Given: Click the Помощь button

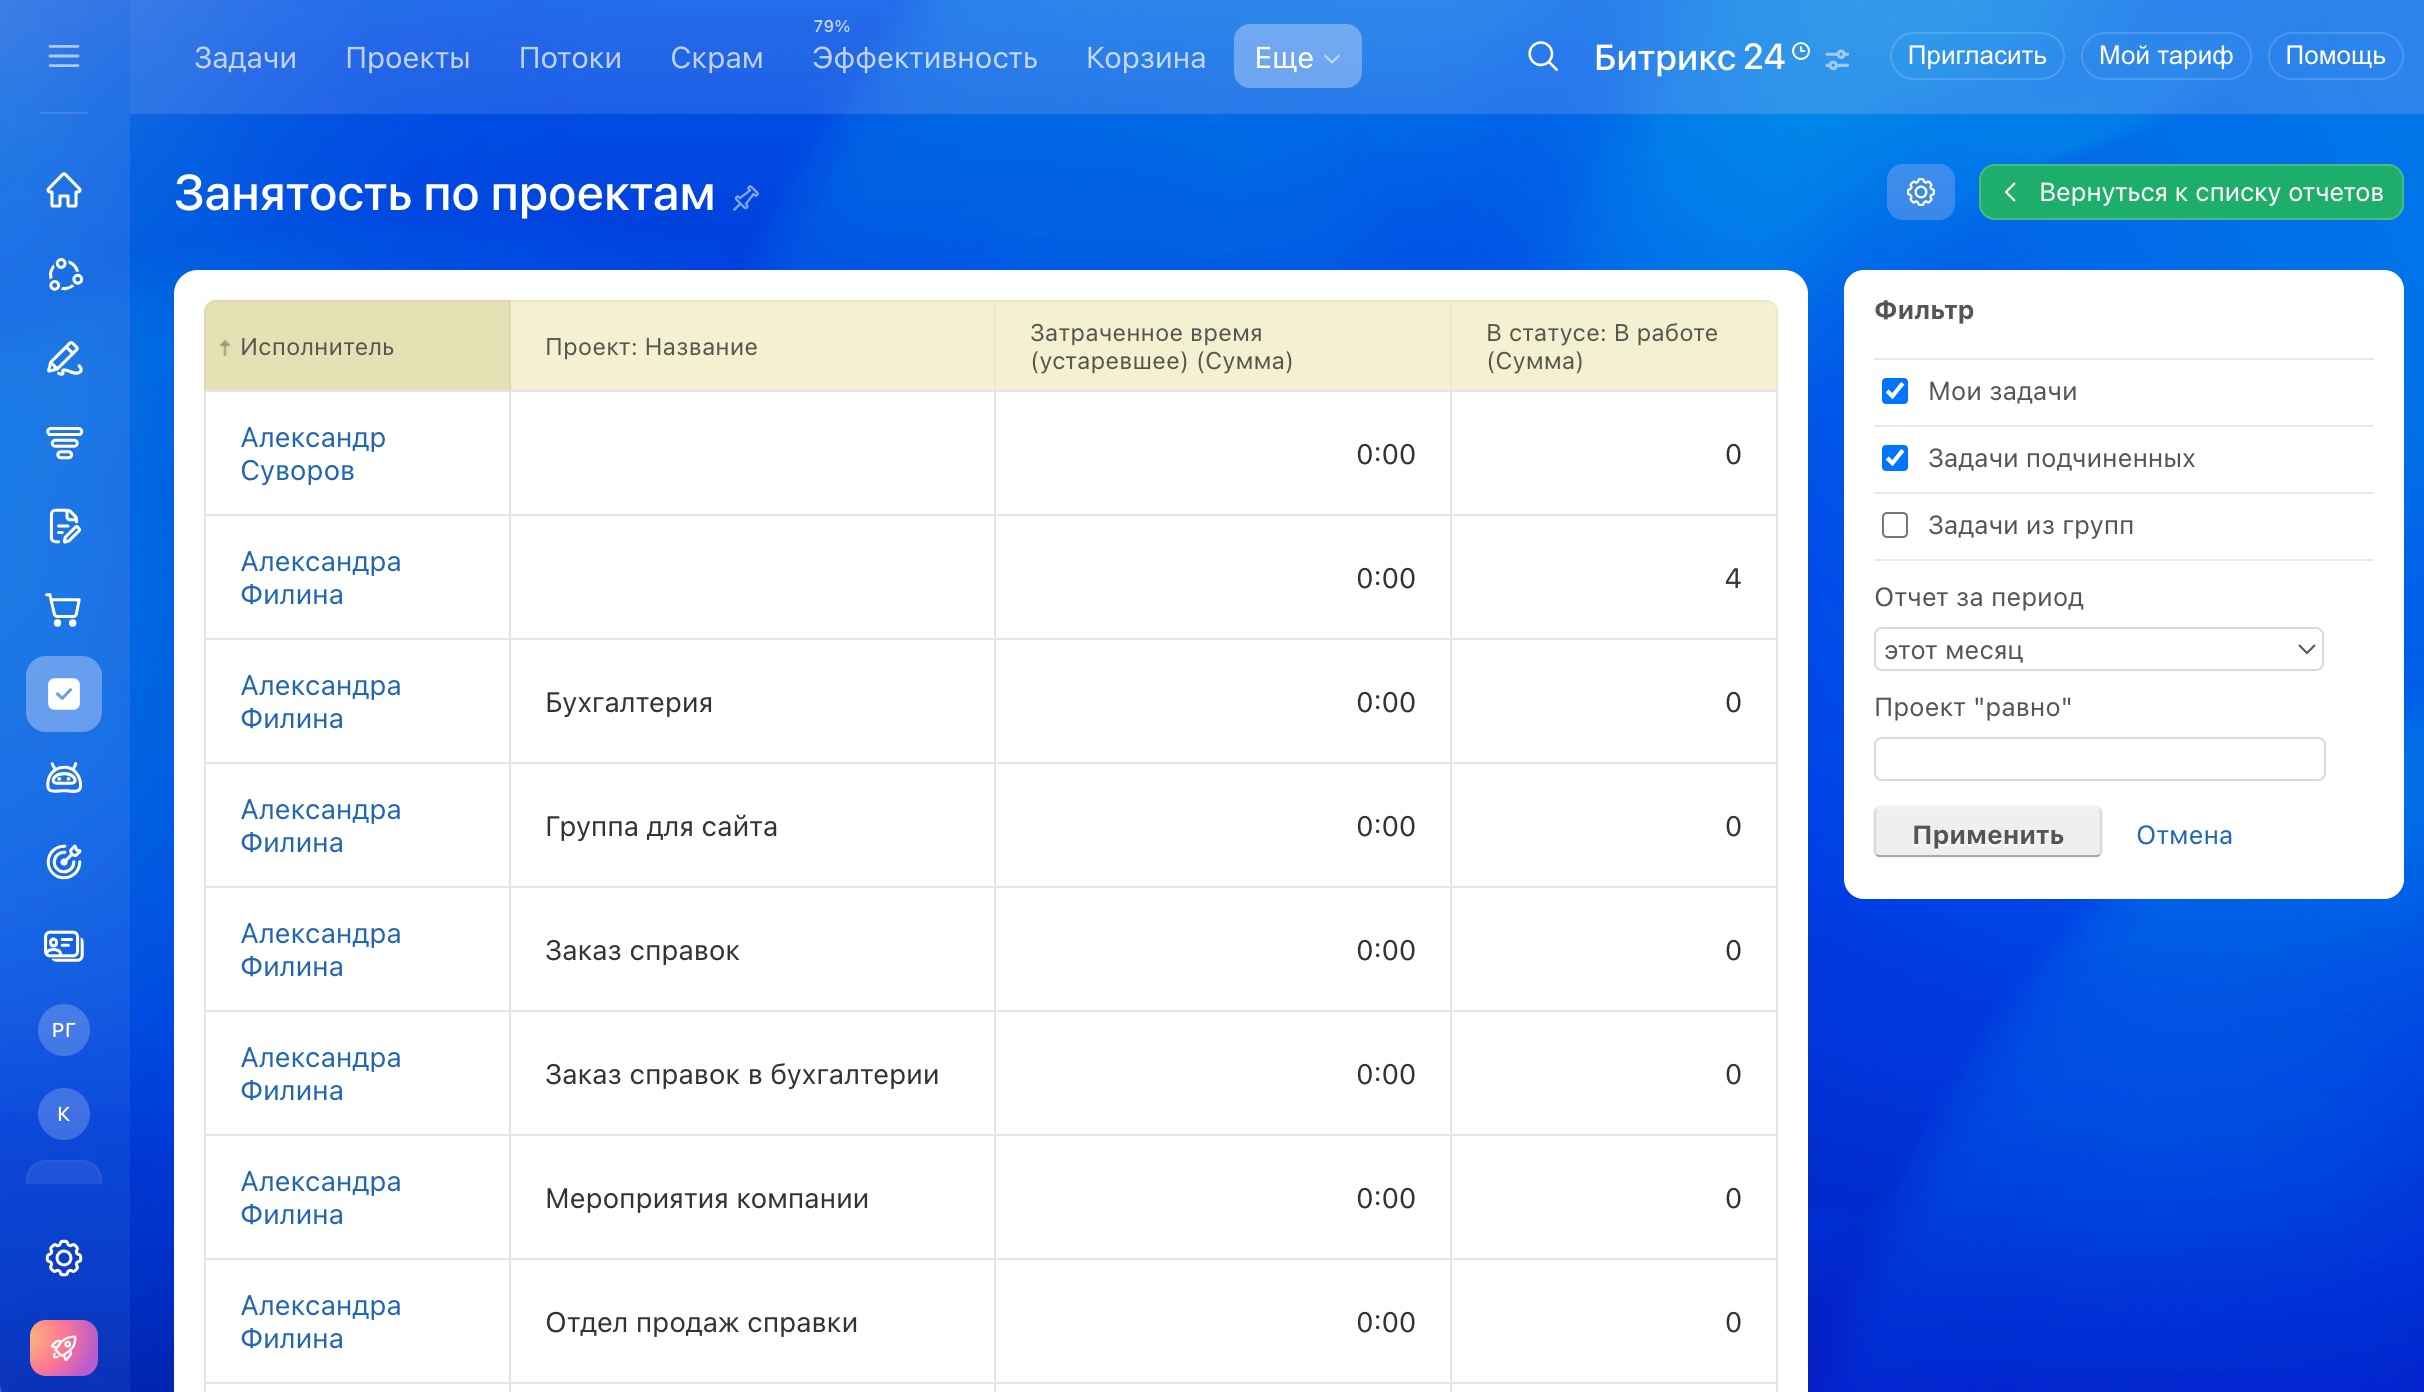Looking at the screenshot, I should tap(2335, 56).
